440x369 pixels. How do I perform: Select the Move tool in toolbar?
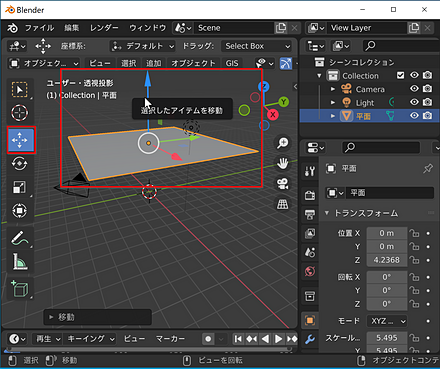click(20, 140)
